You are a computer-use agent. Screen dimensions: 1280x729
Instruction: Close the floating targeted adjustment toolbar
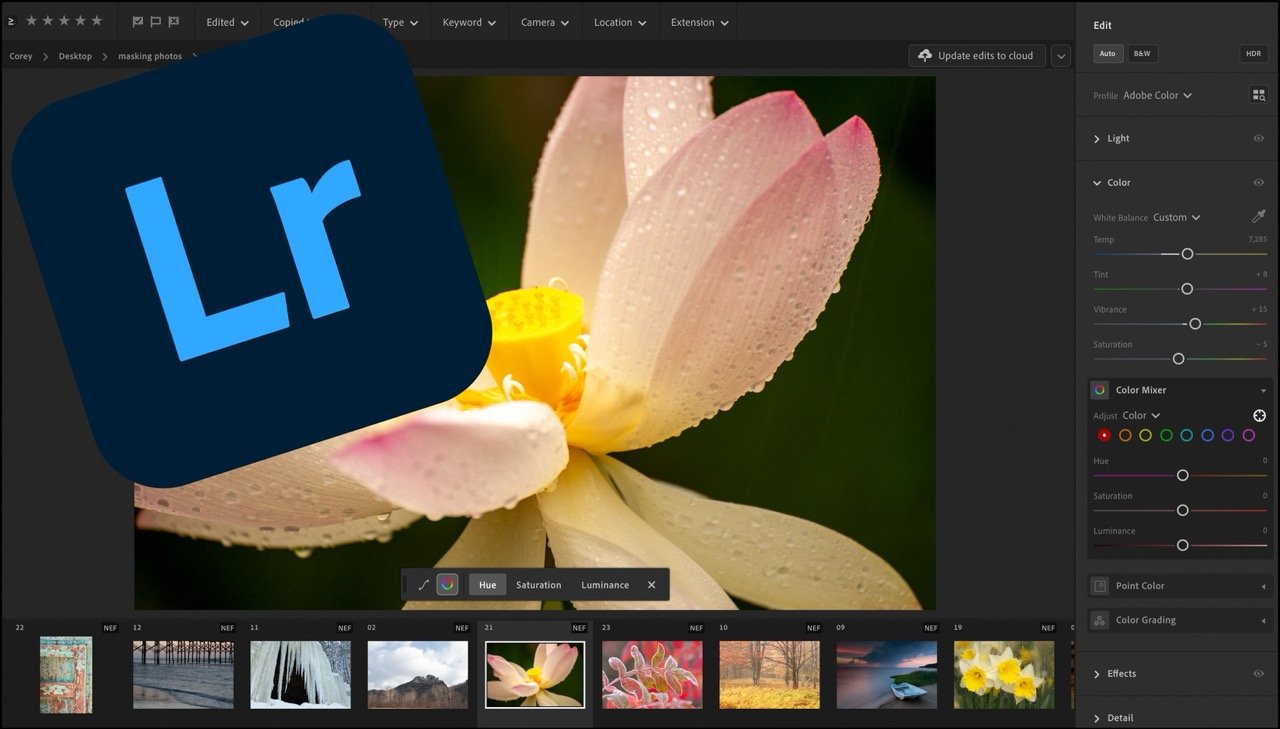pyautogui.click(x=651, y=585)
